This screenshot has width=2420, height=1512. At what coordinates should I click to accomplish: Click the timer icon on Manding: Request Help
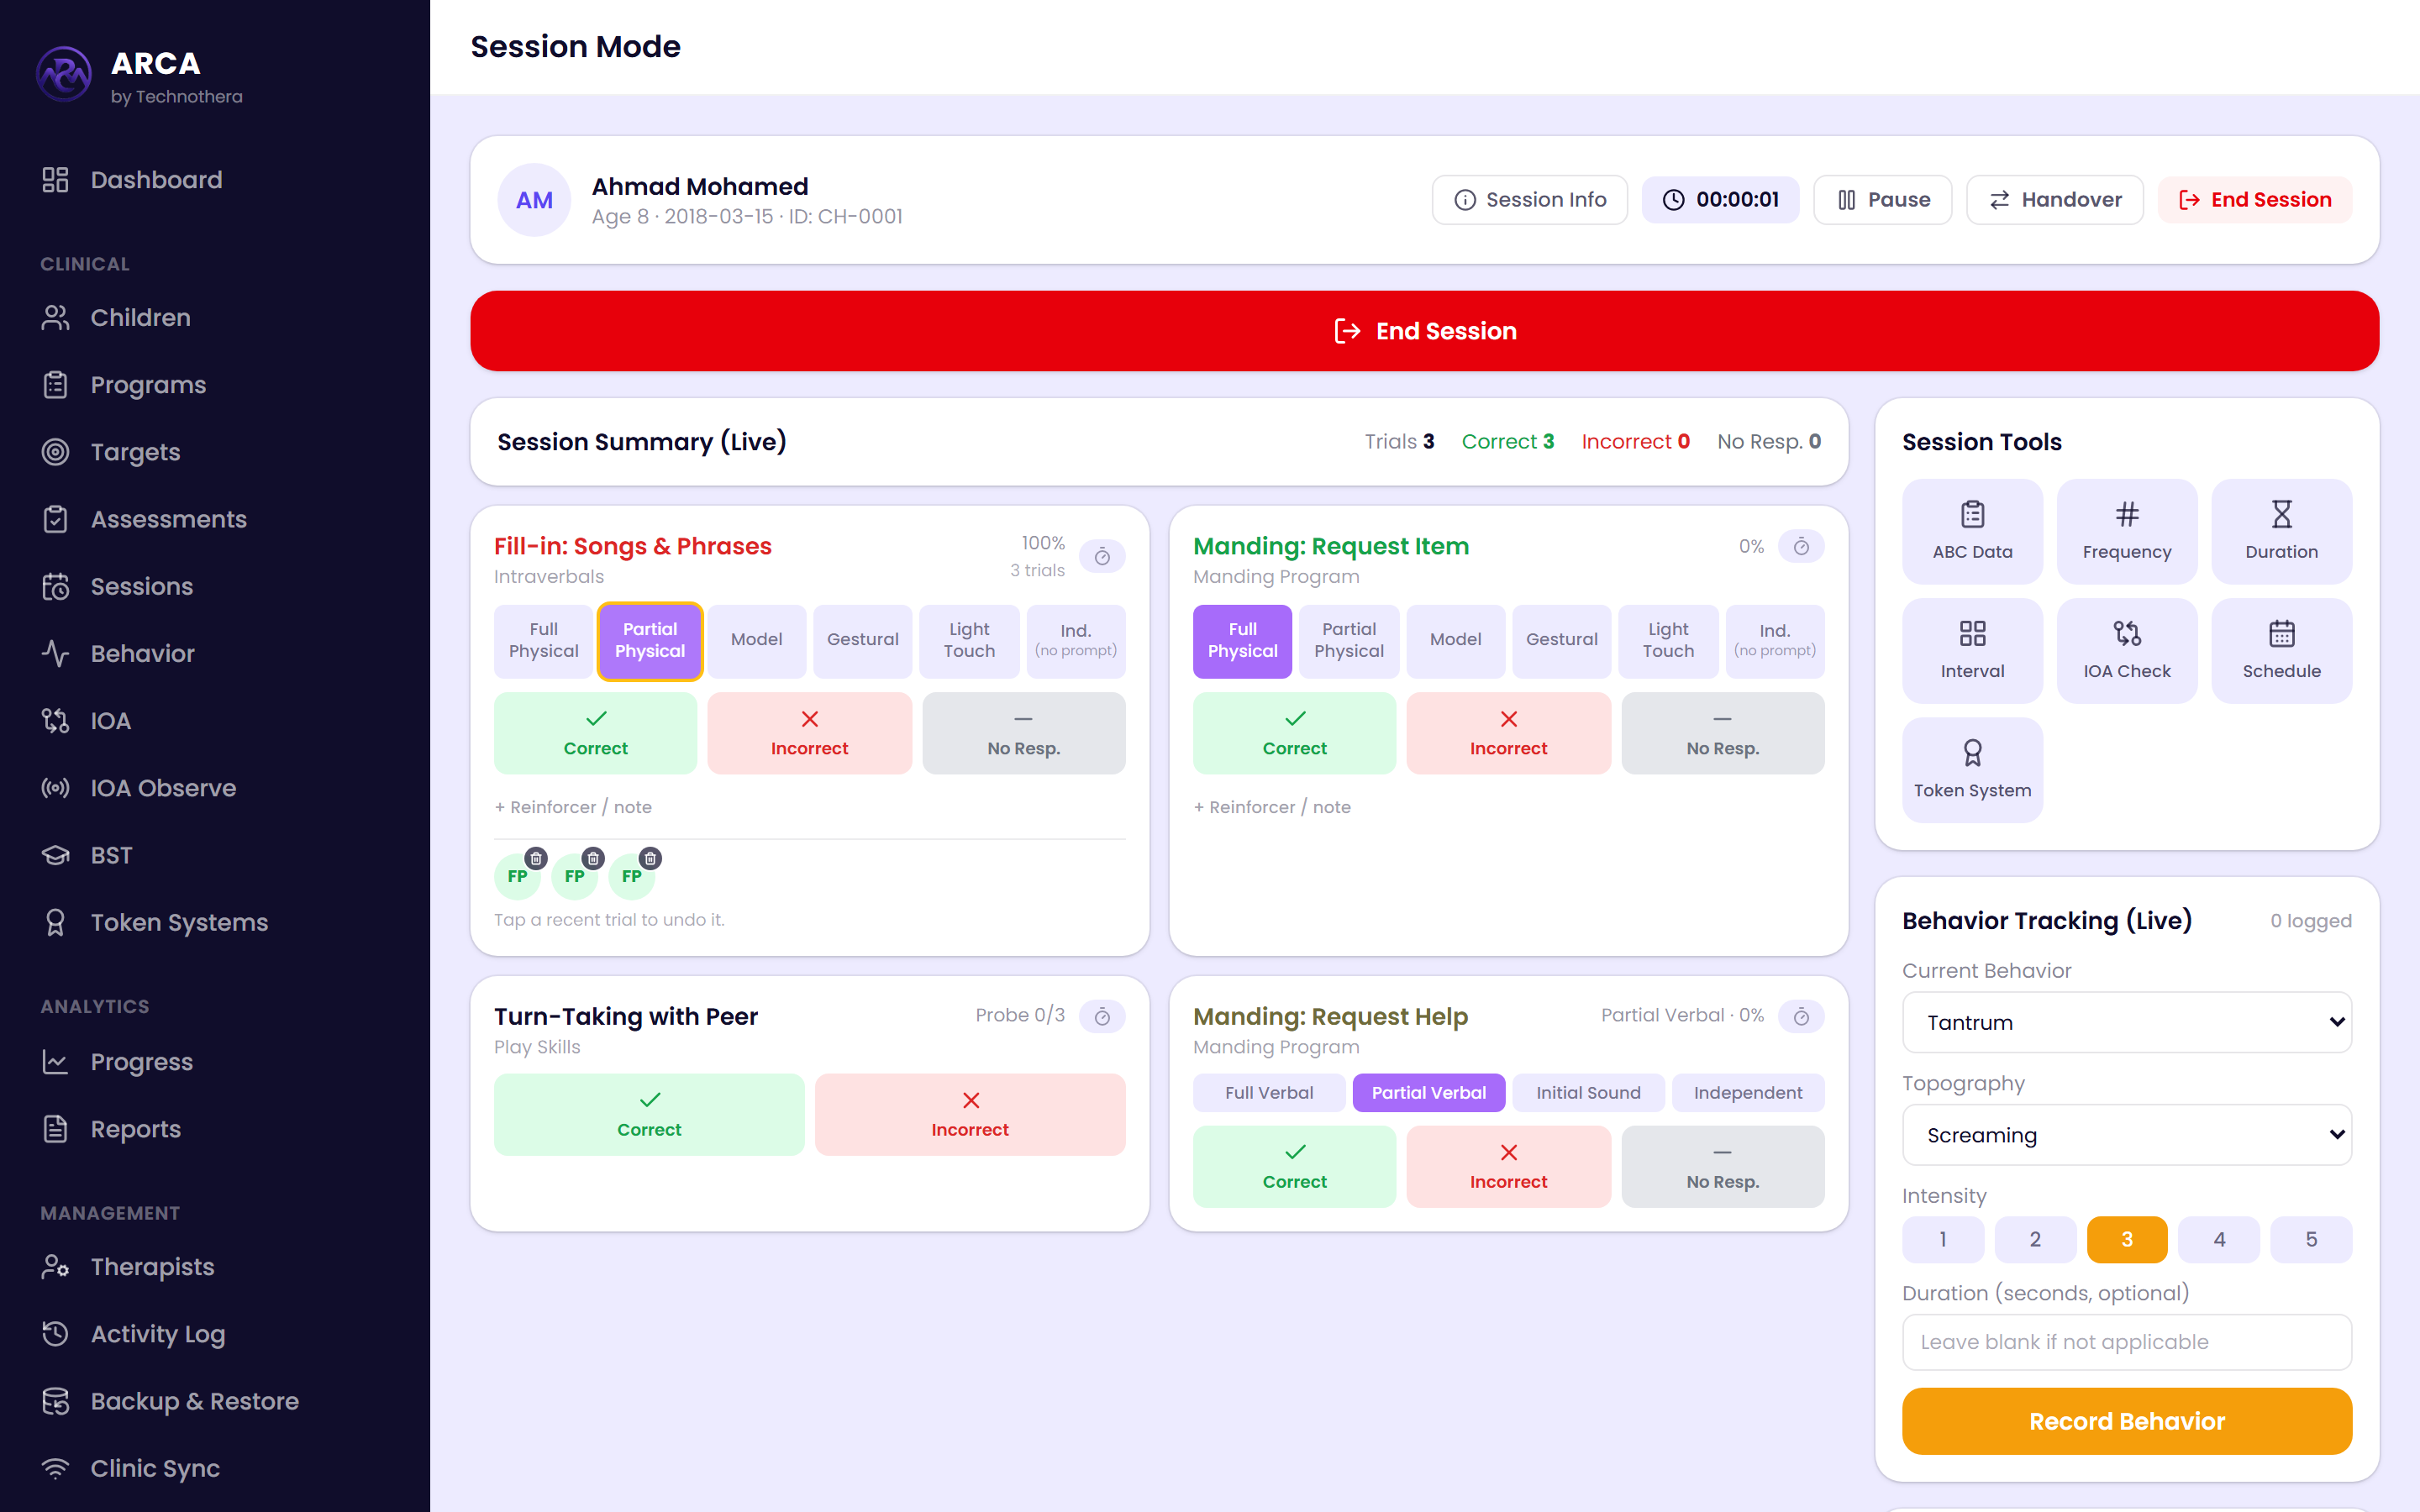point(1801,1016)
